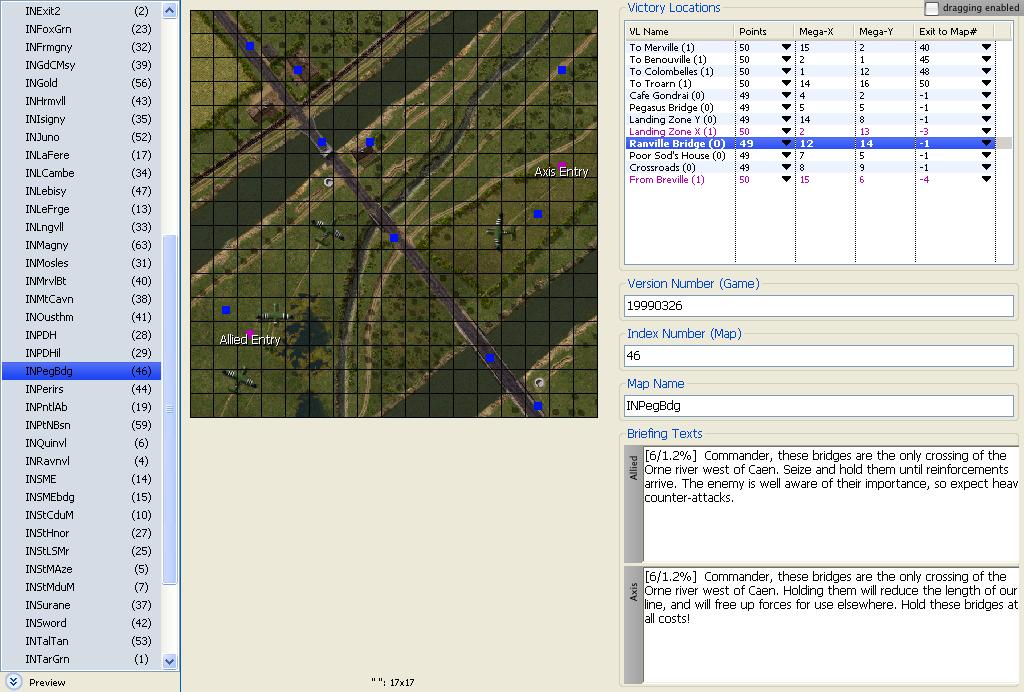Open Exit to Map dropdown for Landing Zone X
1024x692 pixels.
tap(986, 132)
